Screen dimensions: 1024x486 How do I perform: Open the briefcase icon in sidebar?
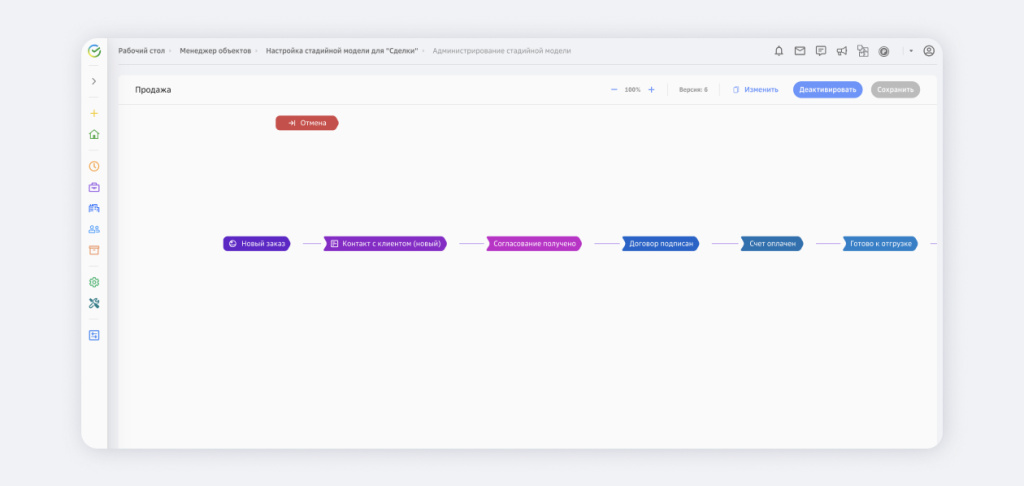click(x=94, y=187)
